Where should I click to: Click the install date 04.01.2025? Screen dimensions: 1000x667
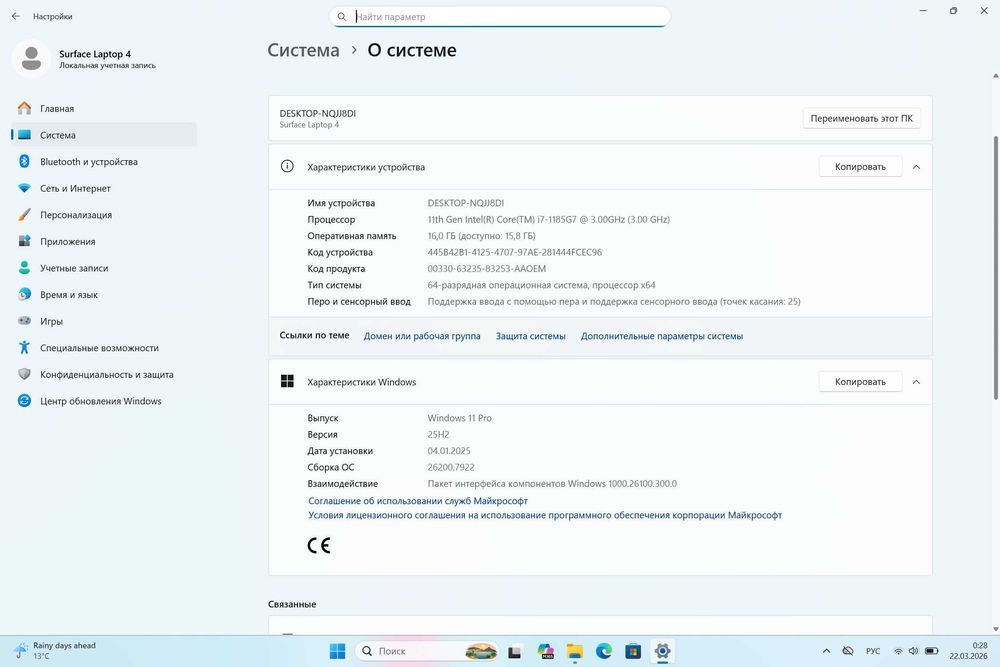click(x=449, y=451)
